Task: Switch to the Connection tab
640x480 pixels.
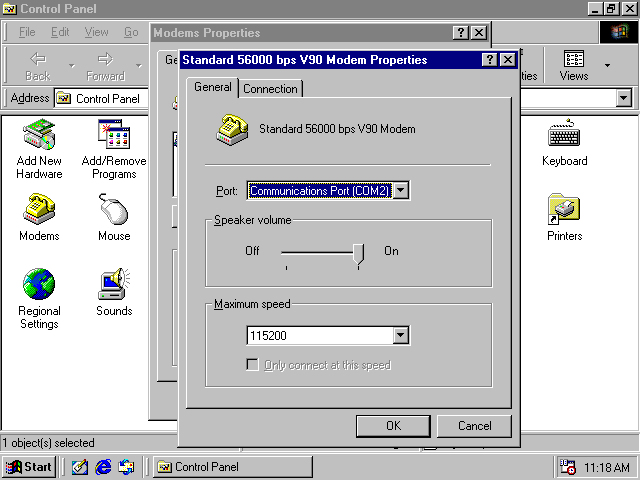Action: pos(270,89)
